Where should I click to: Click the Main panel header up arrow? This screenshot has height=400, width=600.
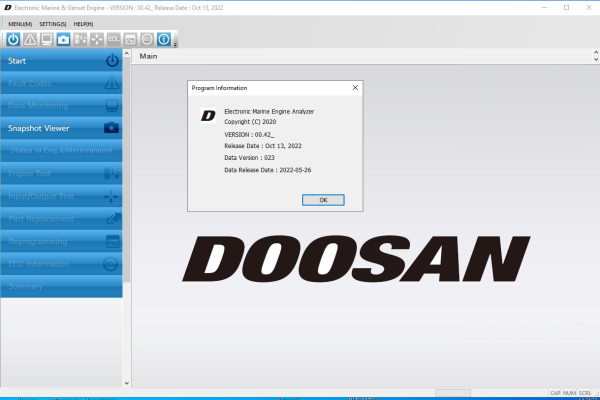596,52
